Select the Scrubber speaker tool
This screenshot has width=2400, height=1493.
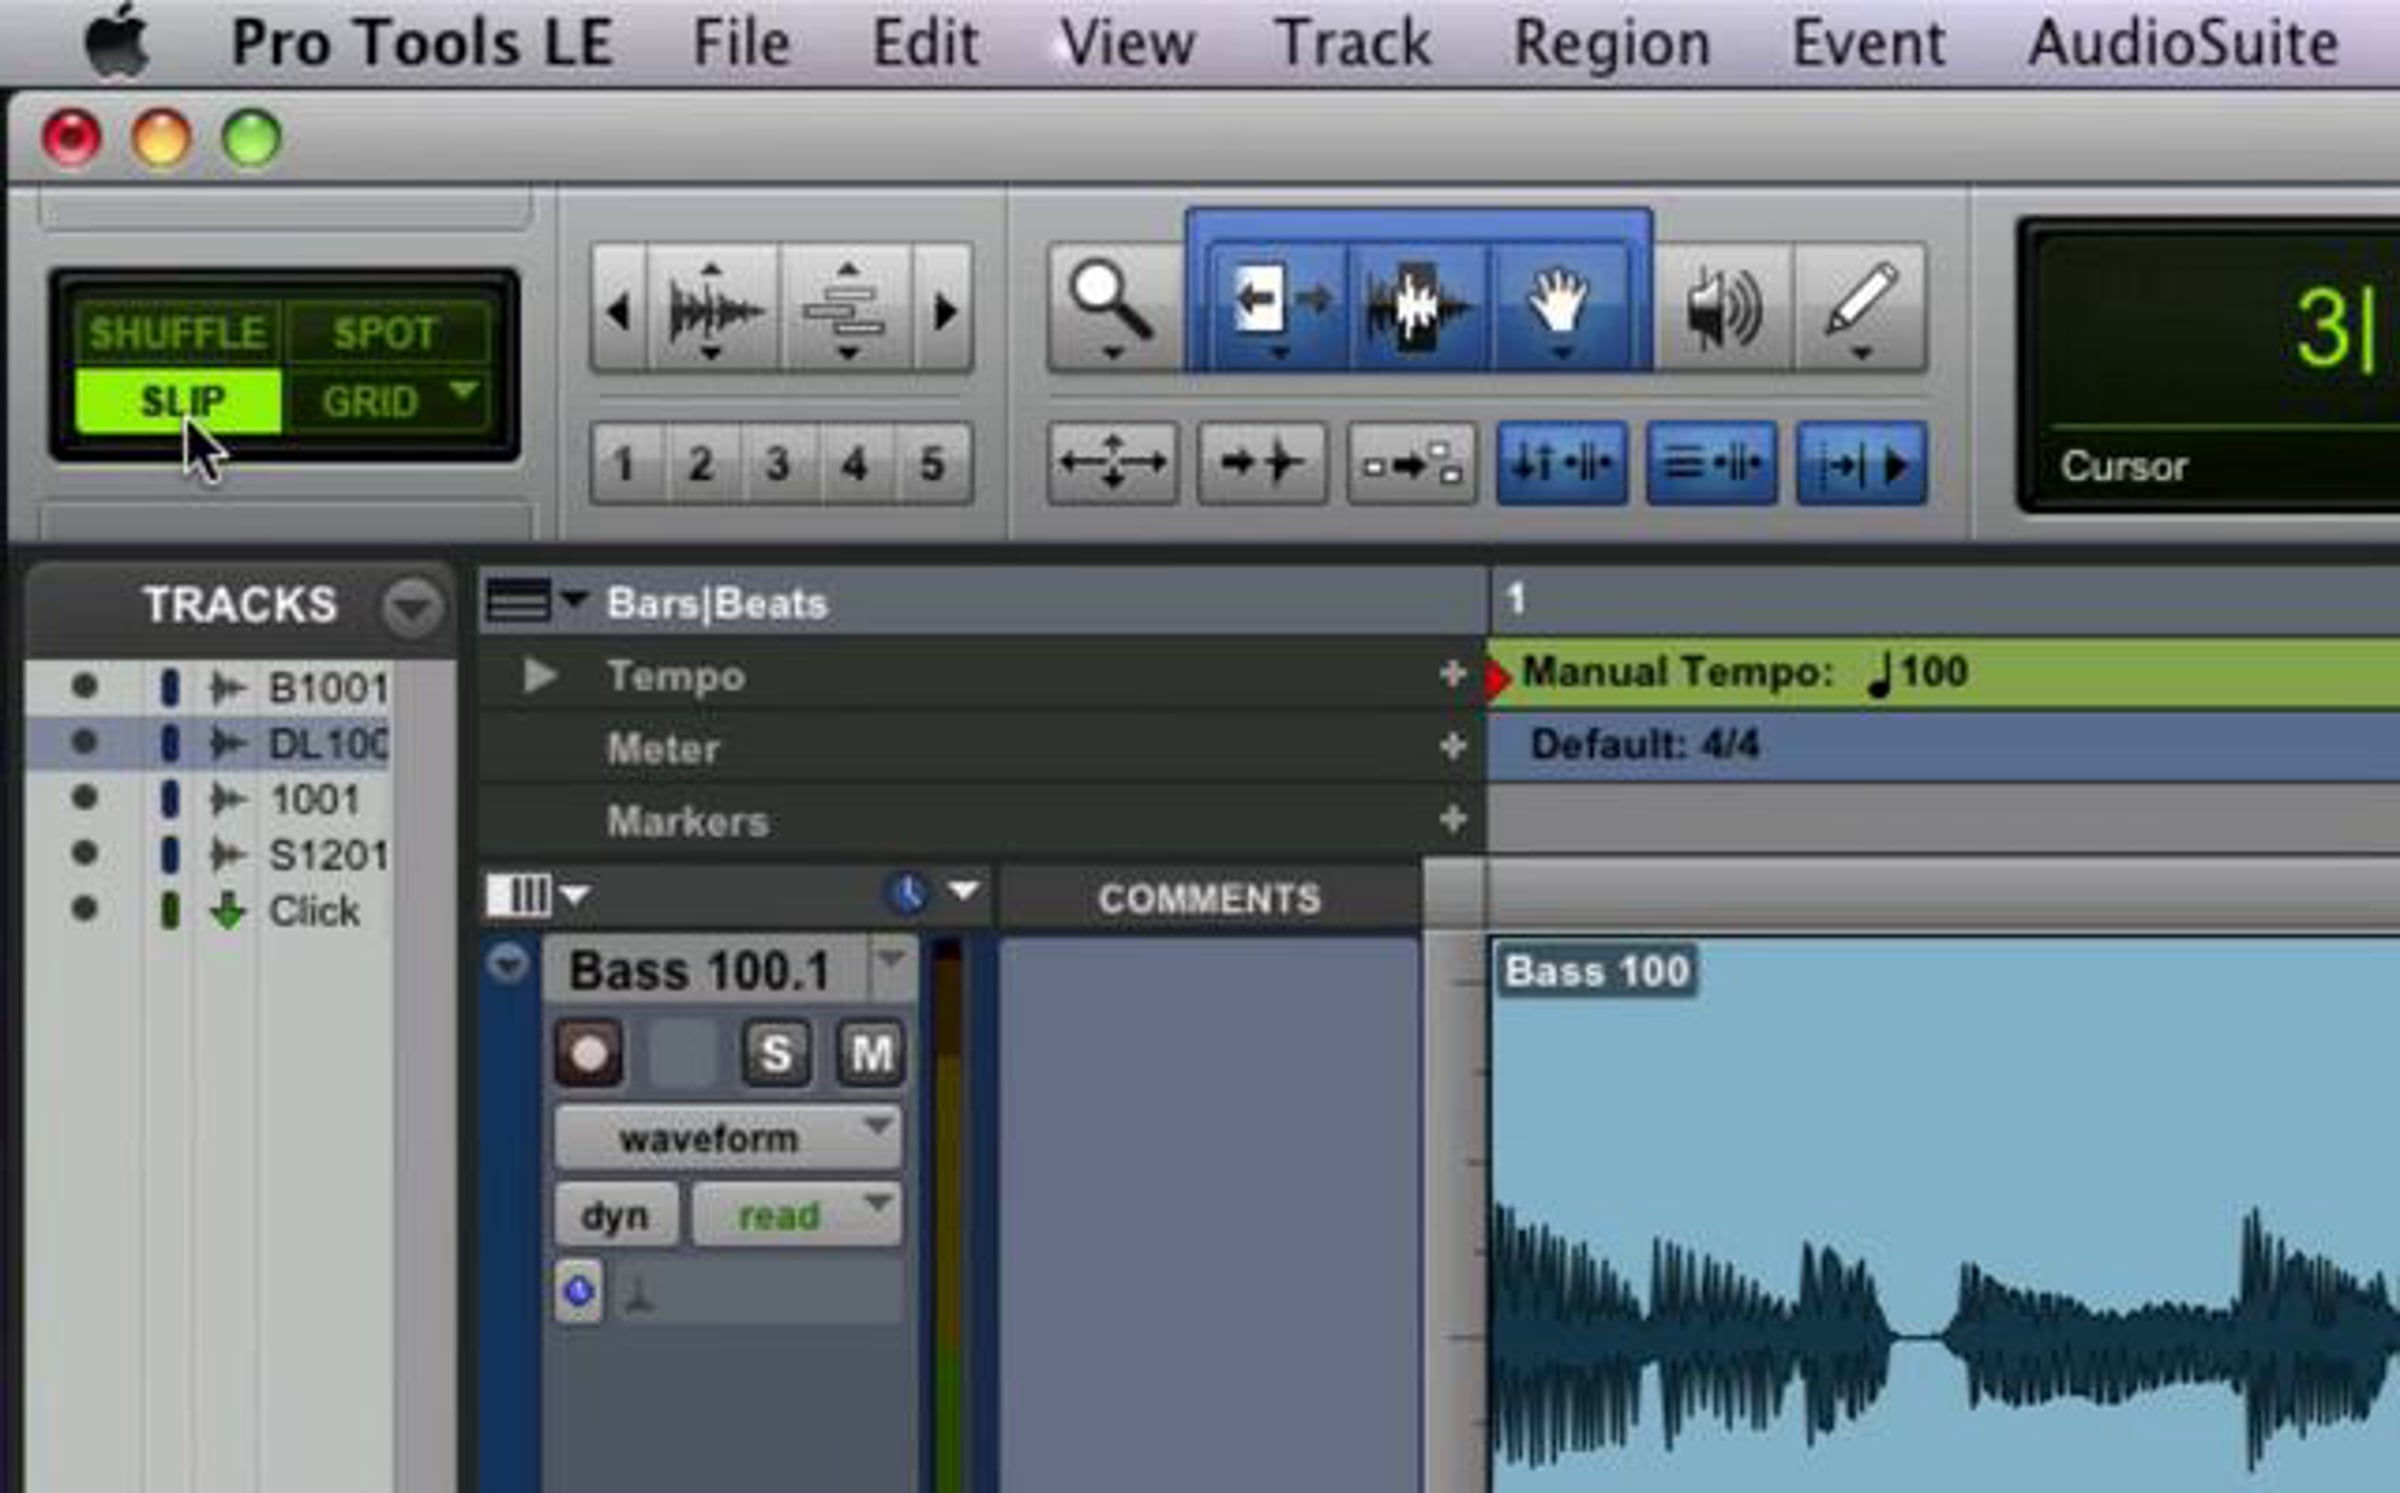coord(1722,307)
